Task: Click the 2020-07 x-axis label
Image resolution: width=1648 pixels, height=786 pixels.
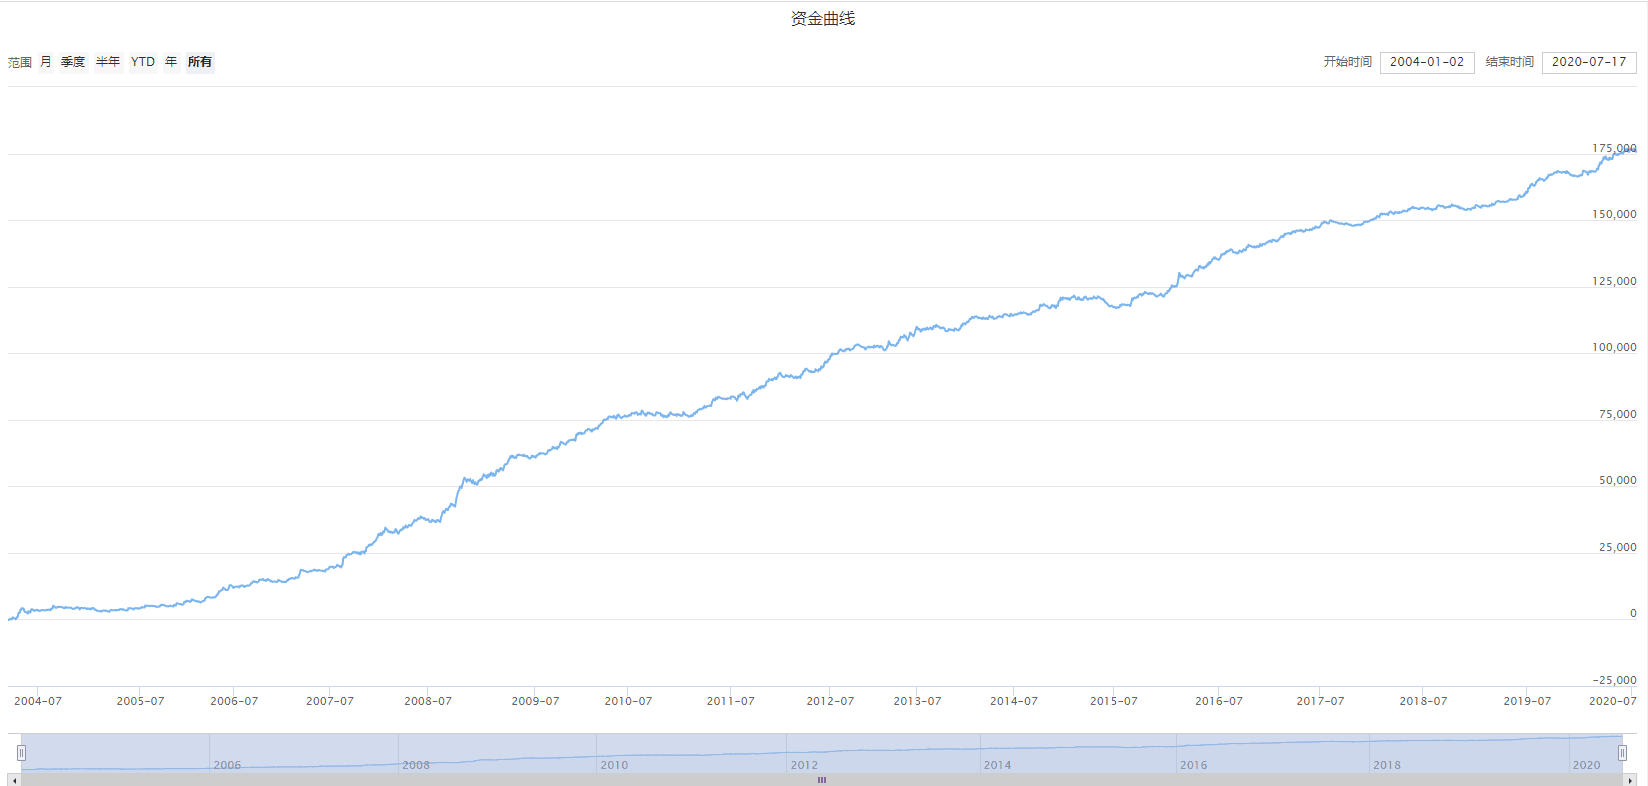Action: (1613, 701)
